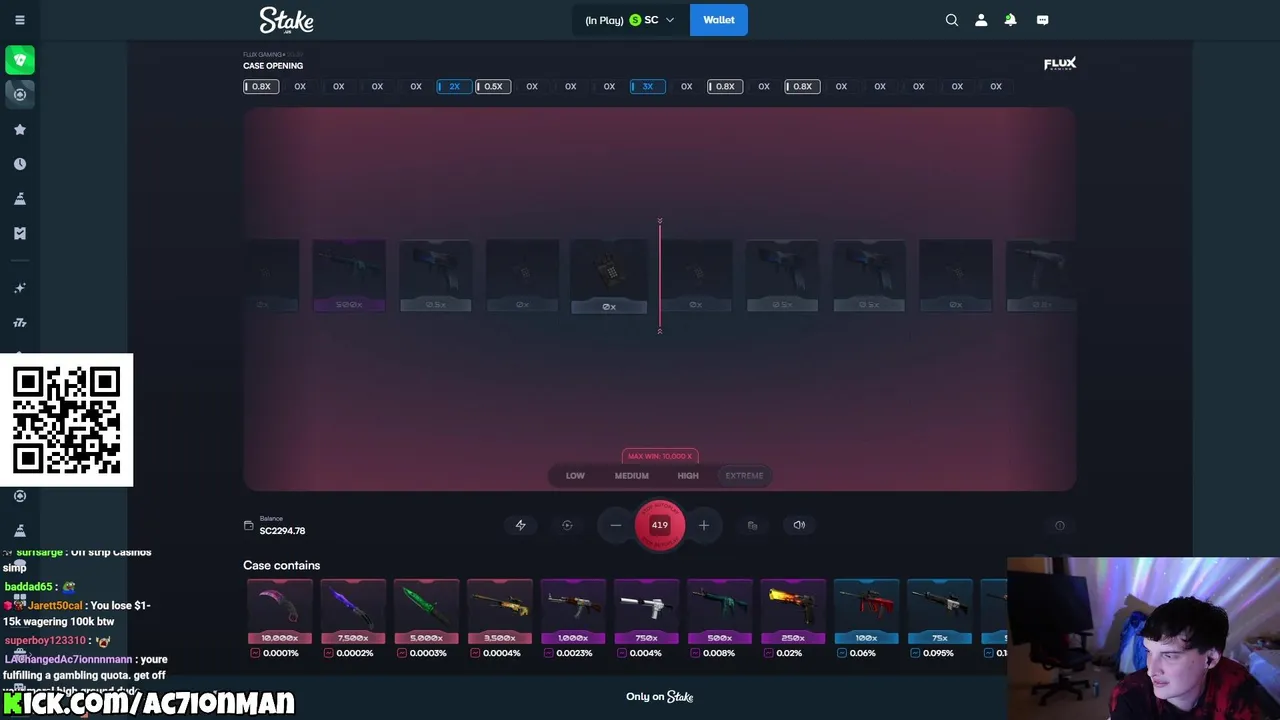Select the 1,000x AK rifle item

pos(573,611)
